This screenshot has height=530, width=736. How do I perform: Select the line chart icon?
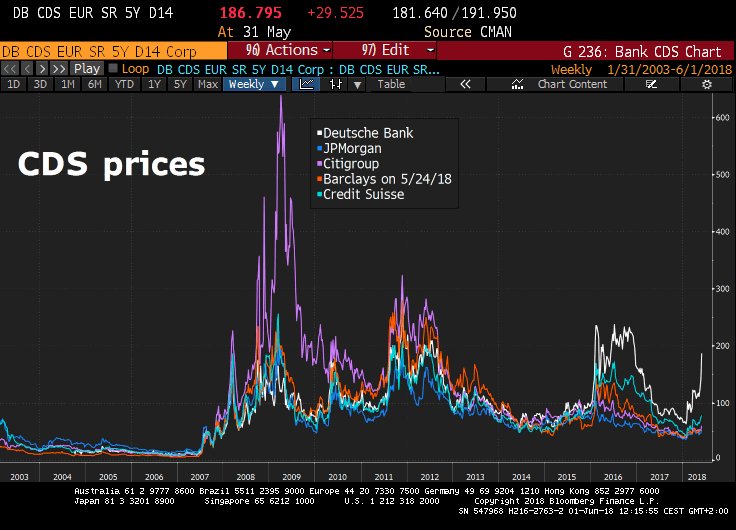306,84
